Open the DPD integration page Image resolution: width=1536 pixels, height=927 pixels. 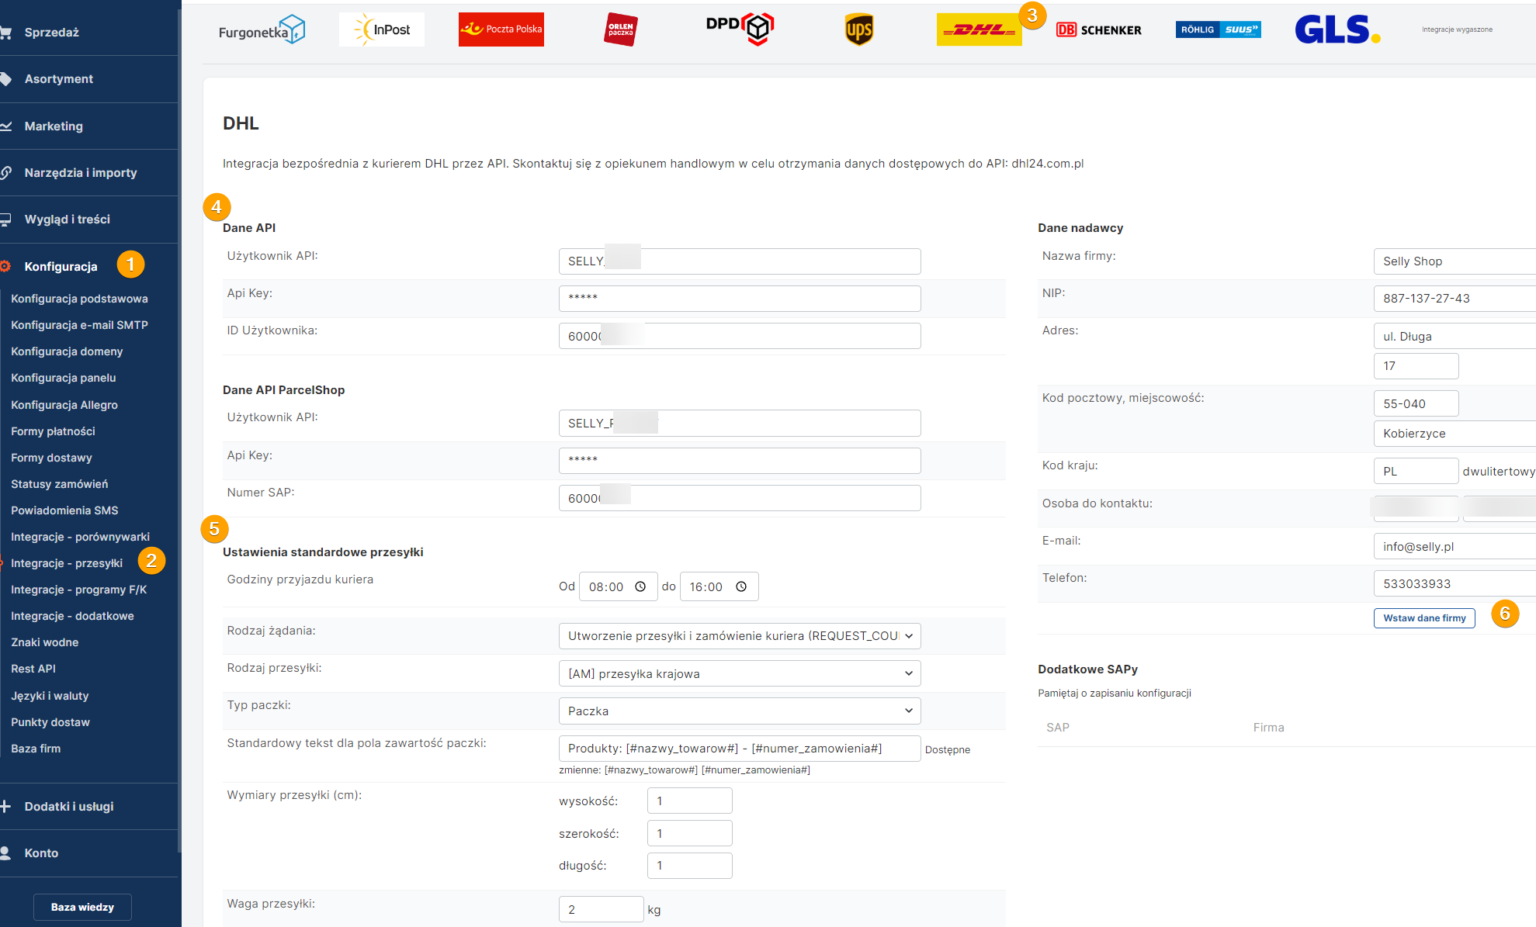pos(739,29)
